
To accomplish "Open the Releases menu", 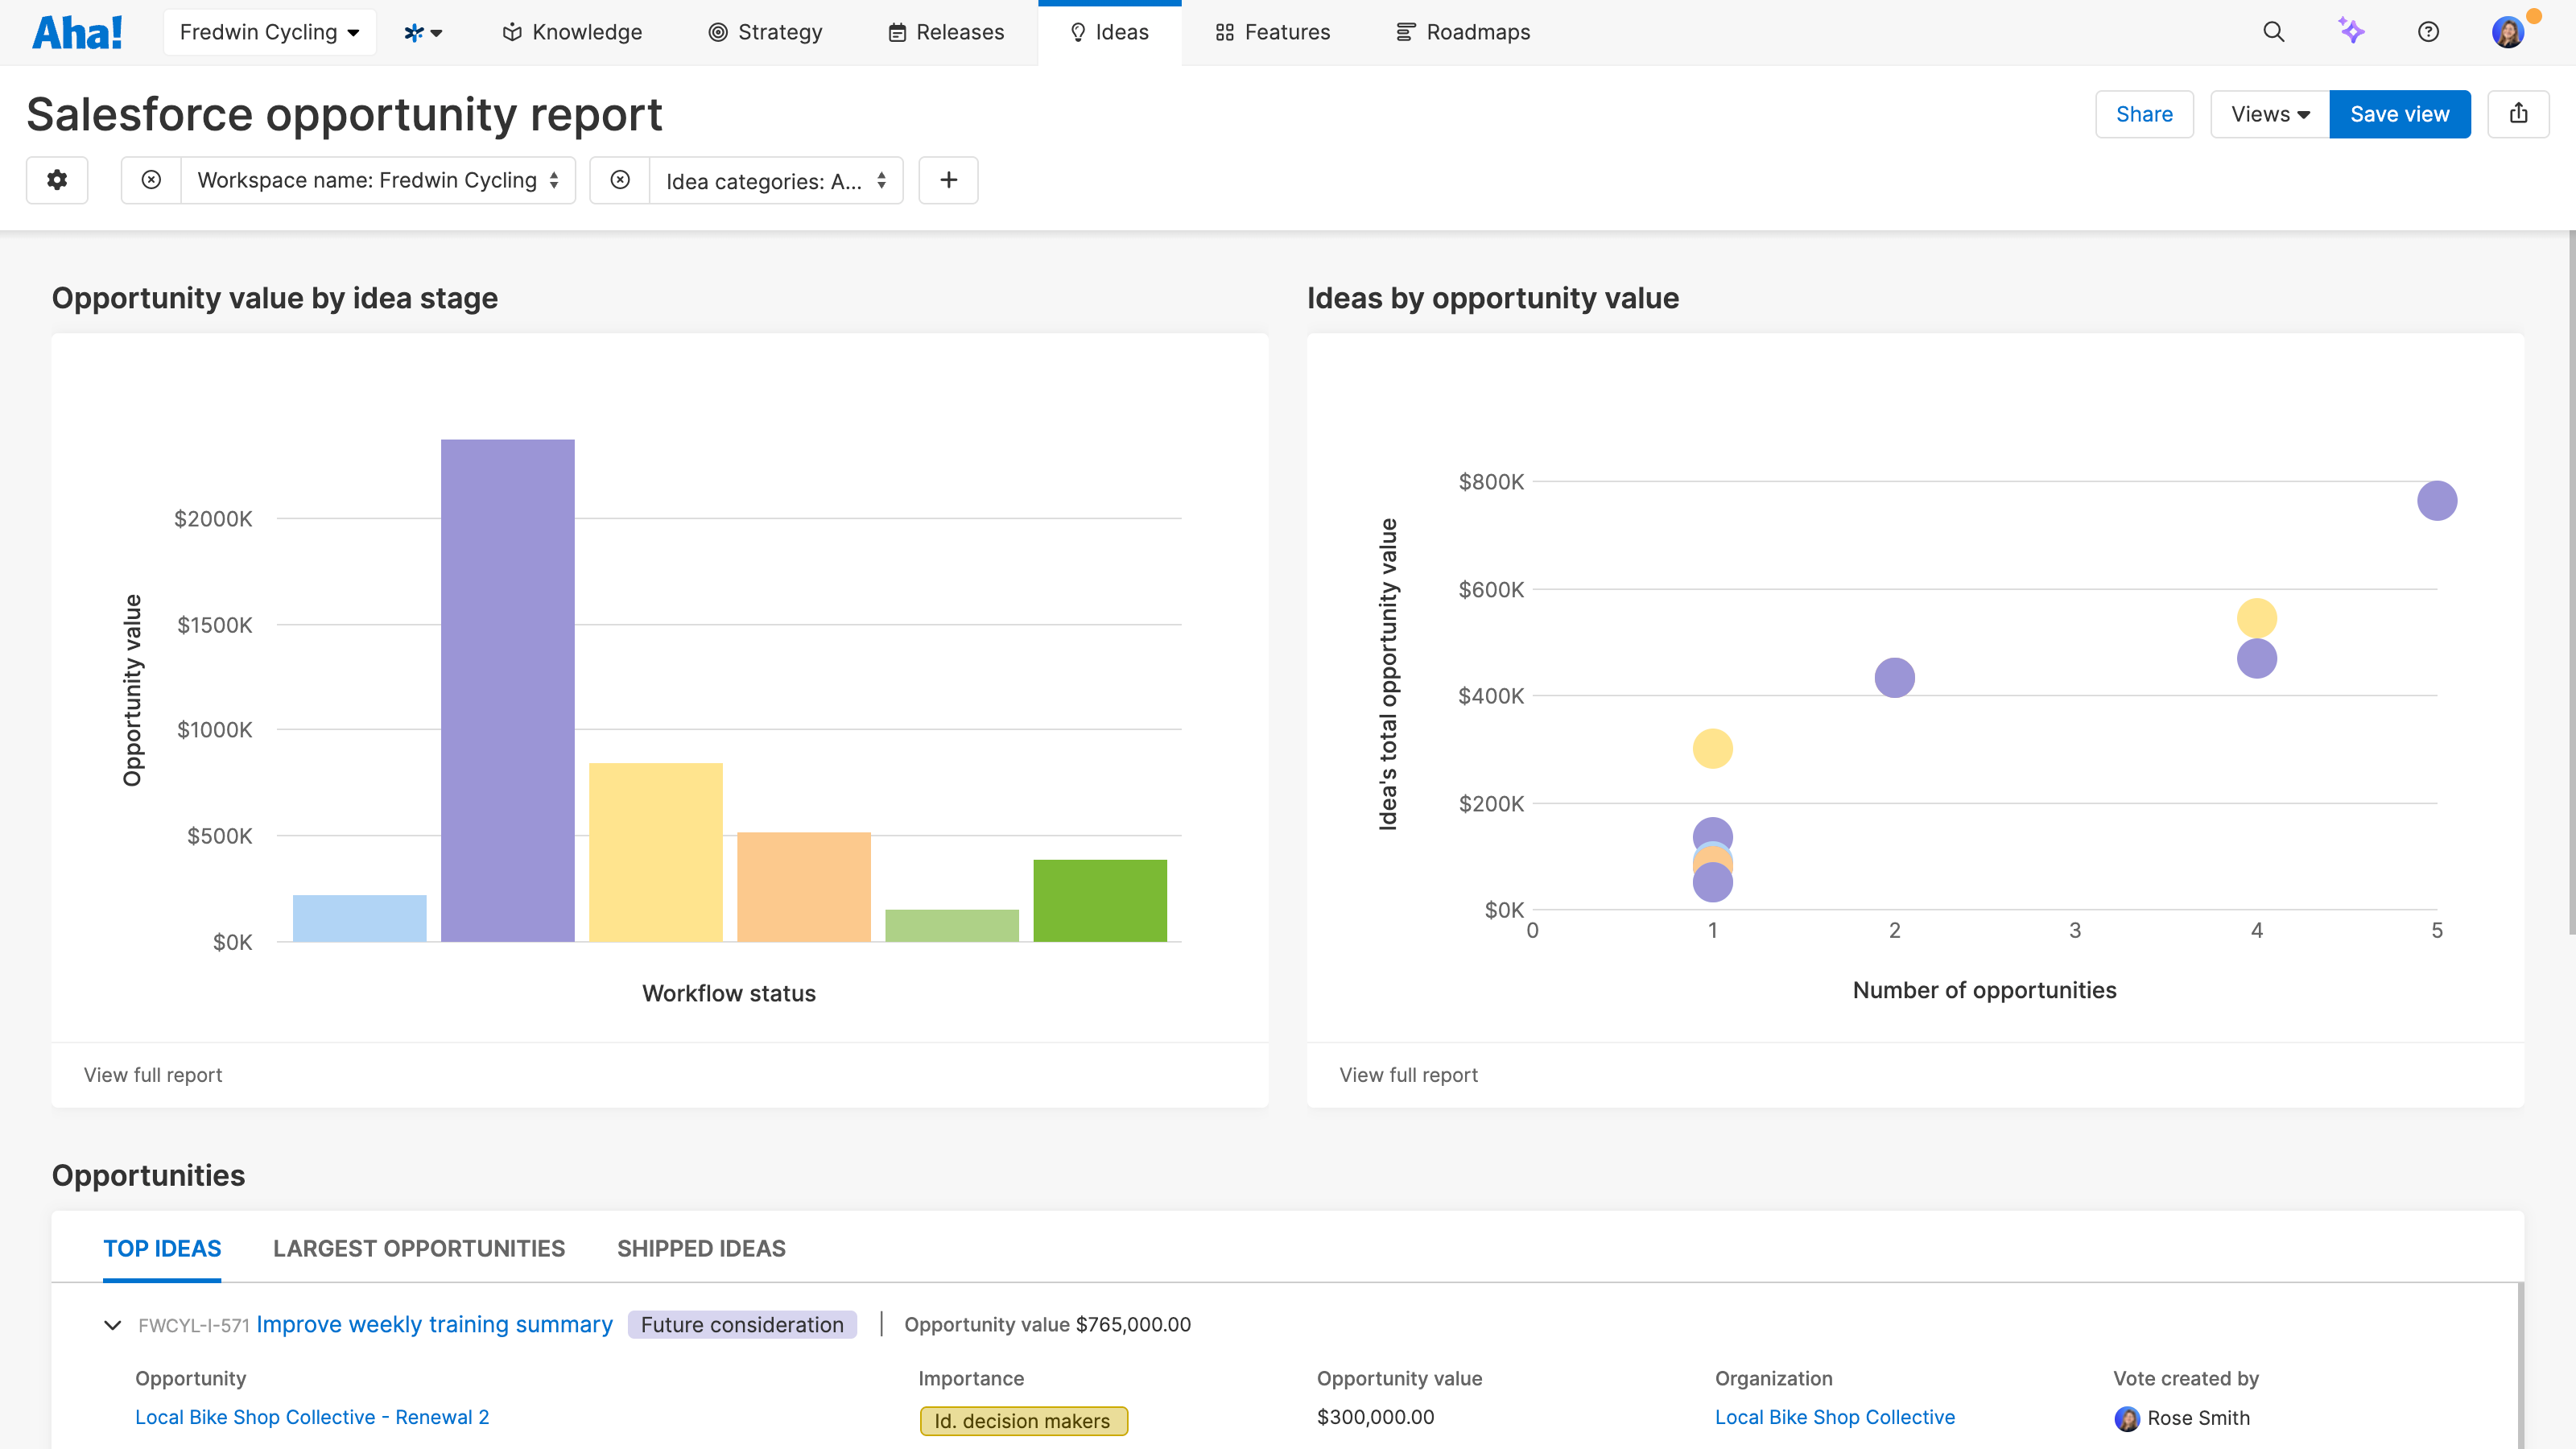I will [x=946, y=32].
